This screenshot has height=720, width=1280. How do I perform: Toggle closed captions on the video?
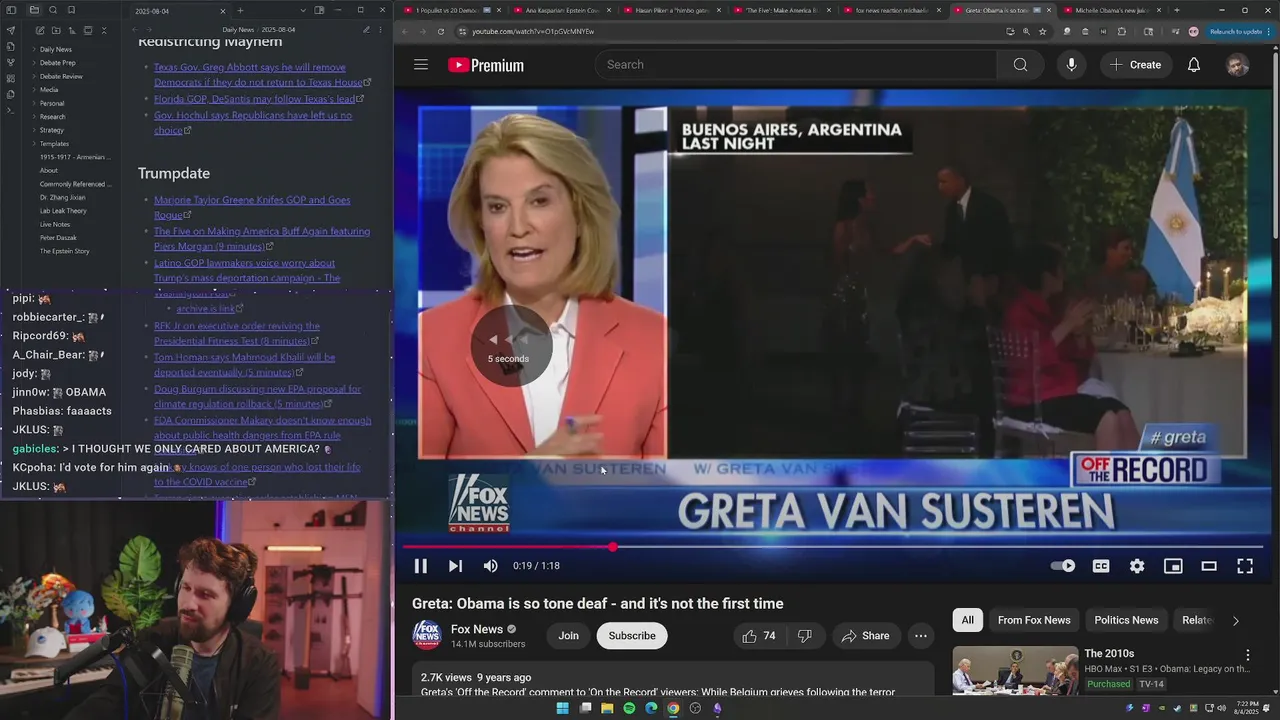pyautogui.click(x=1101, y=566)
